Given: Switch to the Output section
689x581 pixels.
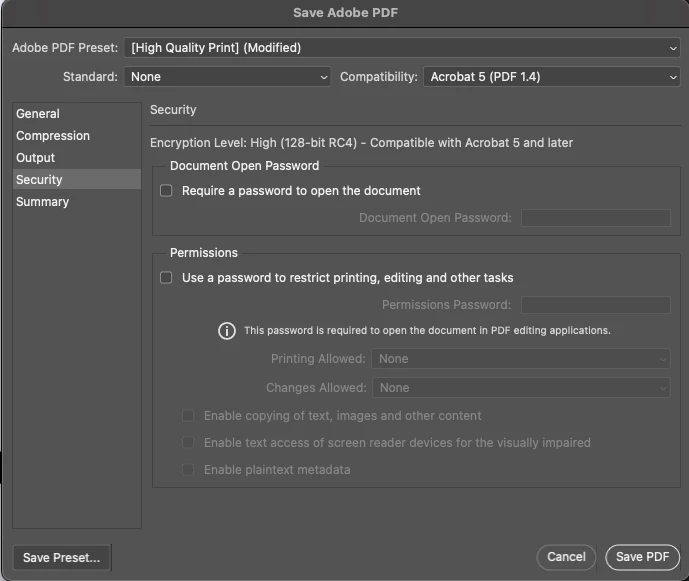Looking at the screenshot, I should tap(77, 158).
